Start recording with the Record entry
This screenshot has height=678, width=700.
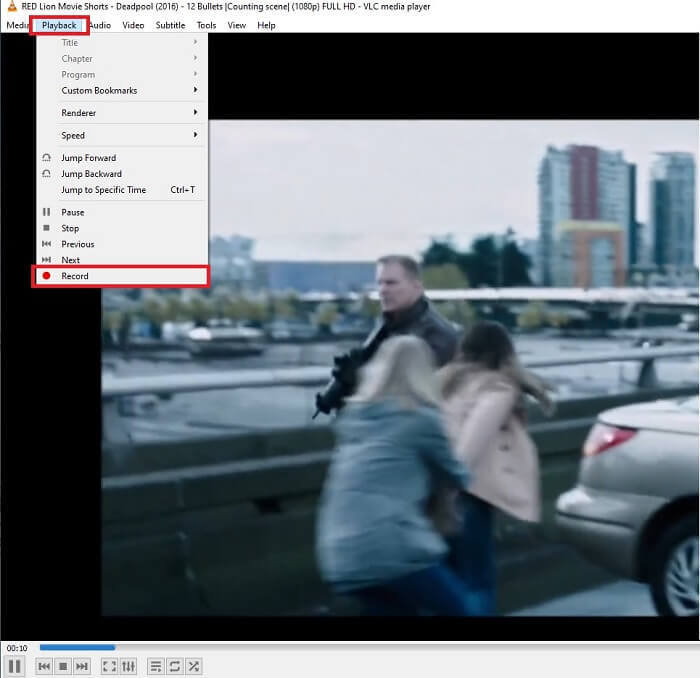point(120,276)
